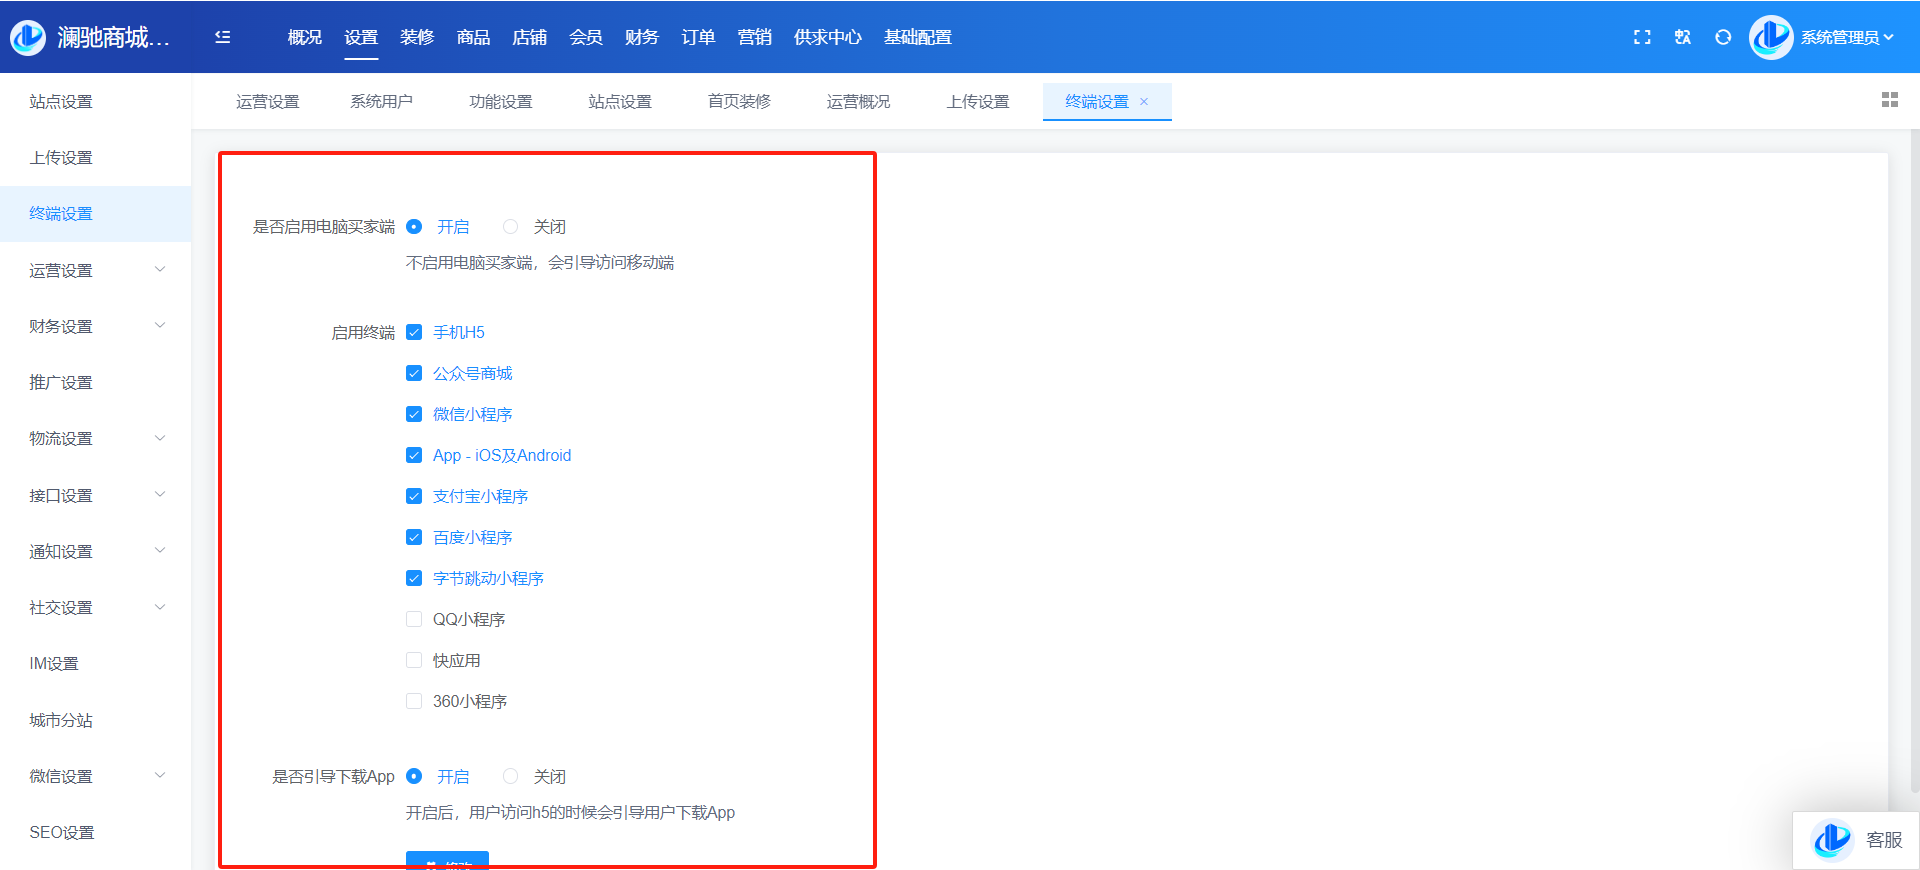Click the language translate icon
The image size is (1920, 870).
(x=1683, y=37)
